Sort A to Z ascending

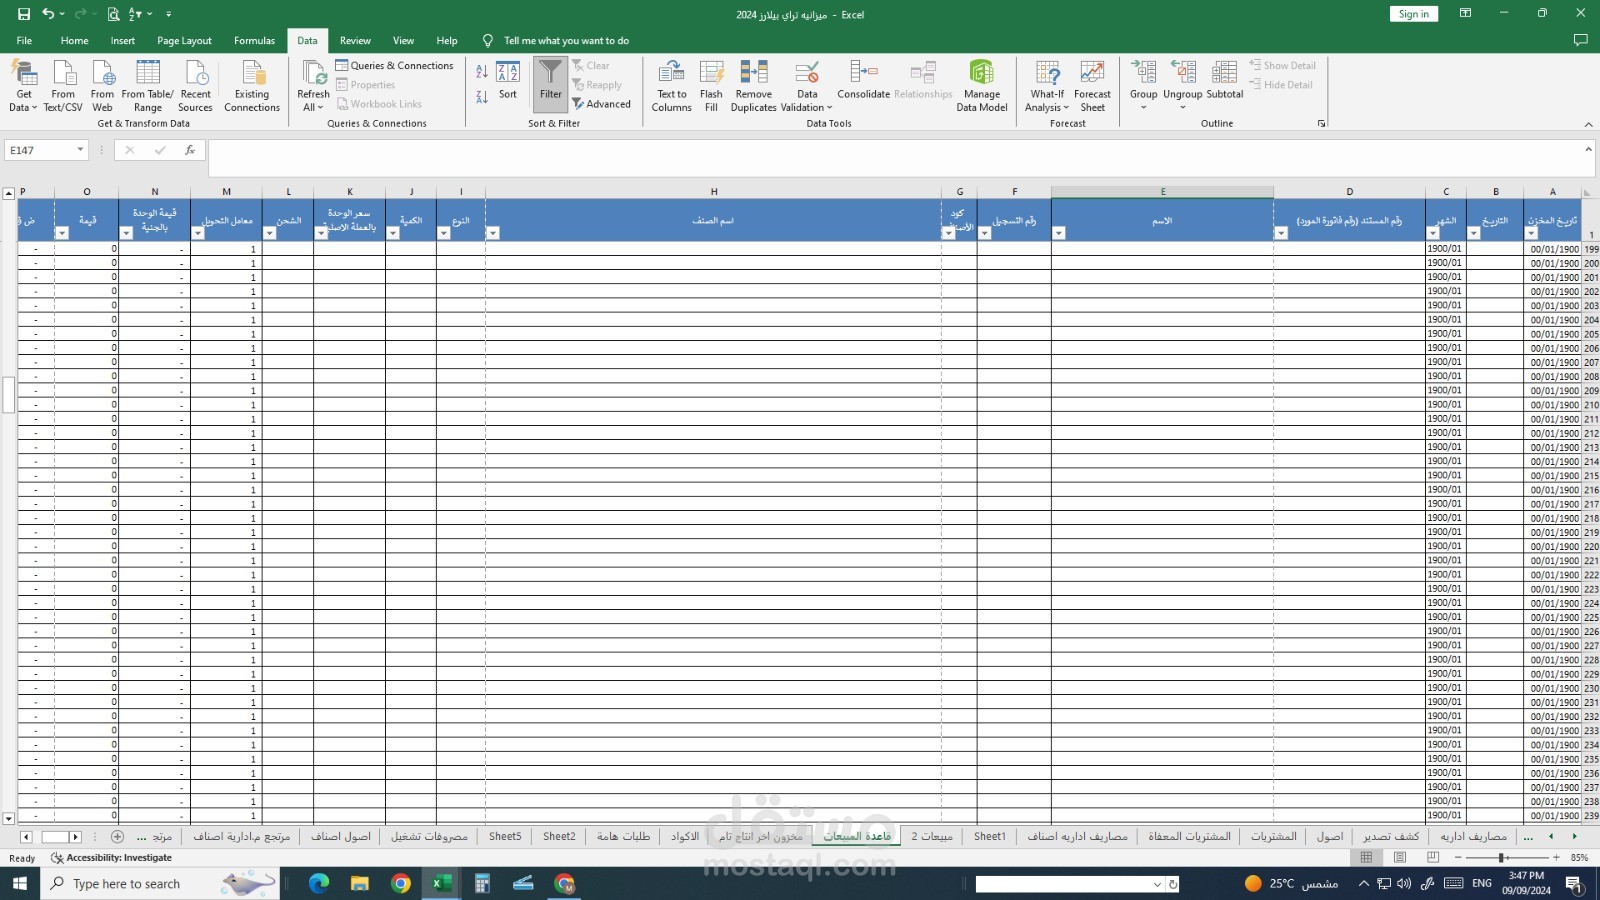point(482,72)
